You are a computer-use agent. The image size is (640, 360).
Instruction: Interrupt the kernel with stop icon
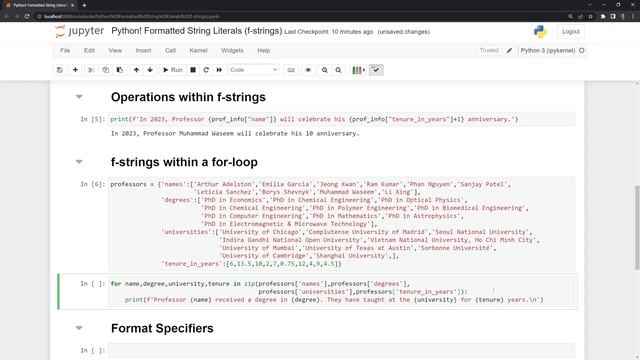coord(193,70)
